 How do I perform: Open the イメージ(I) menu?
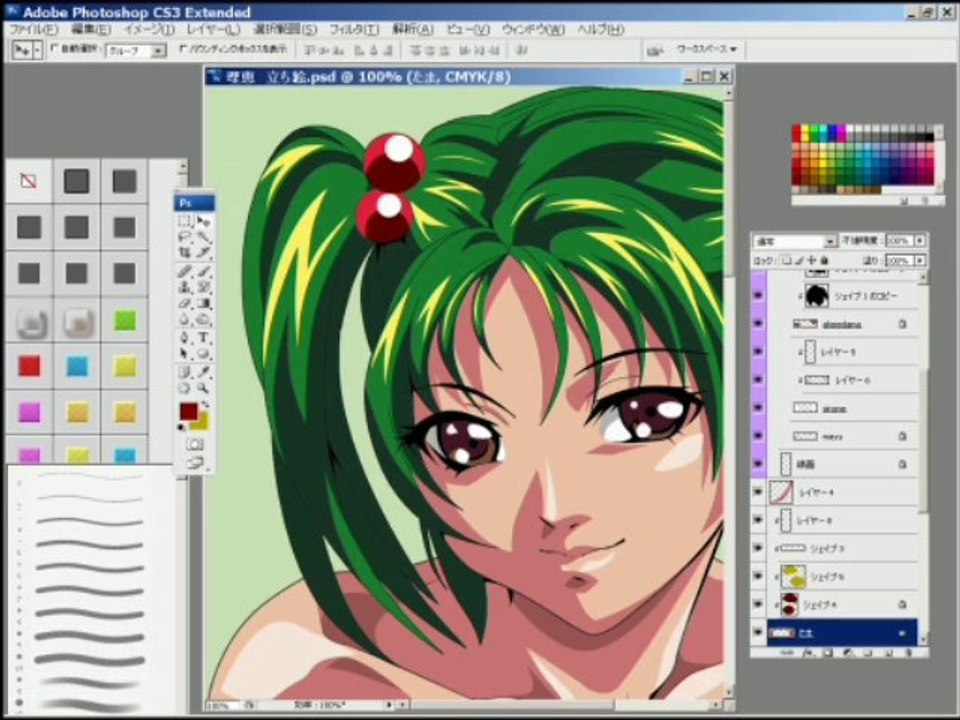149,29
